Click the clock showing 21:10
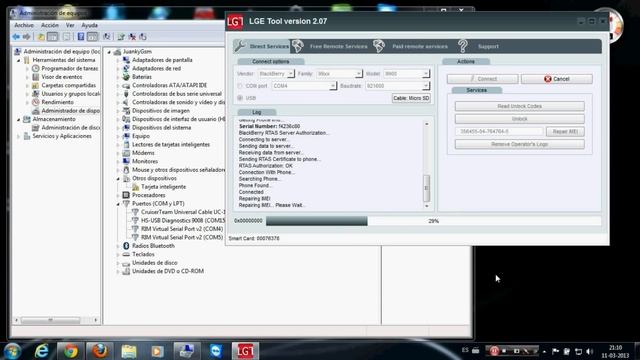Image resolution: width=640 pixels, height=360 pixels. (615, 348)
